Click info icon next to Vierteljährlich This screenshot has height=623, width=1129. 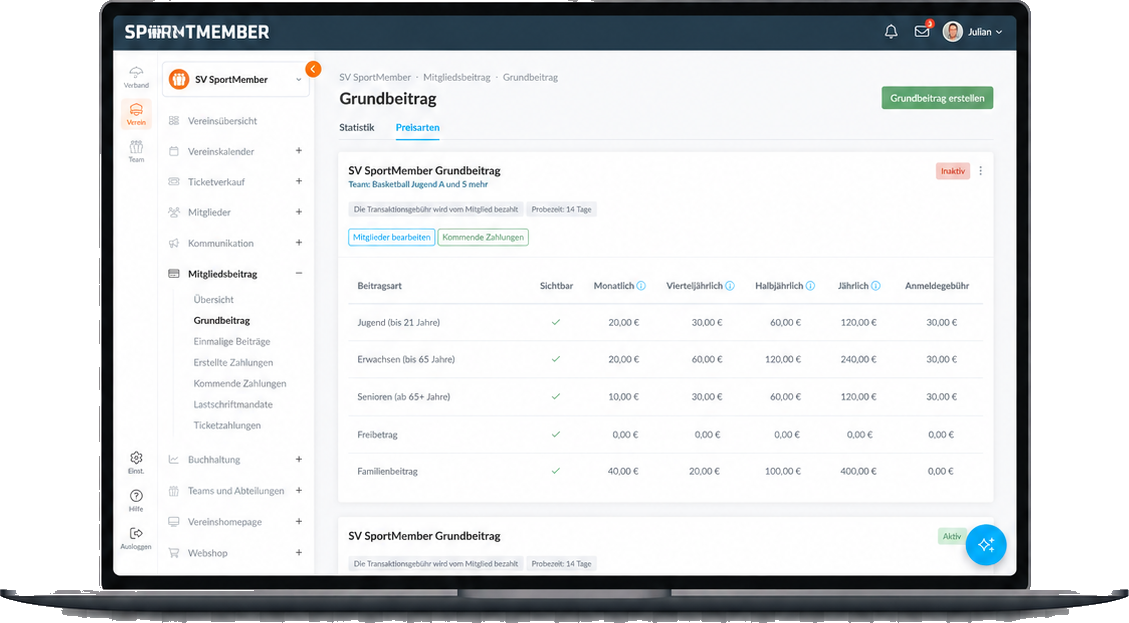(x=729, y=286)
